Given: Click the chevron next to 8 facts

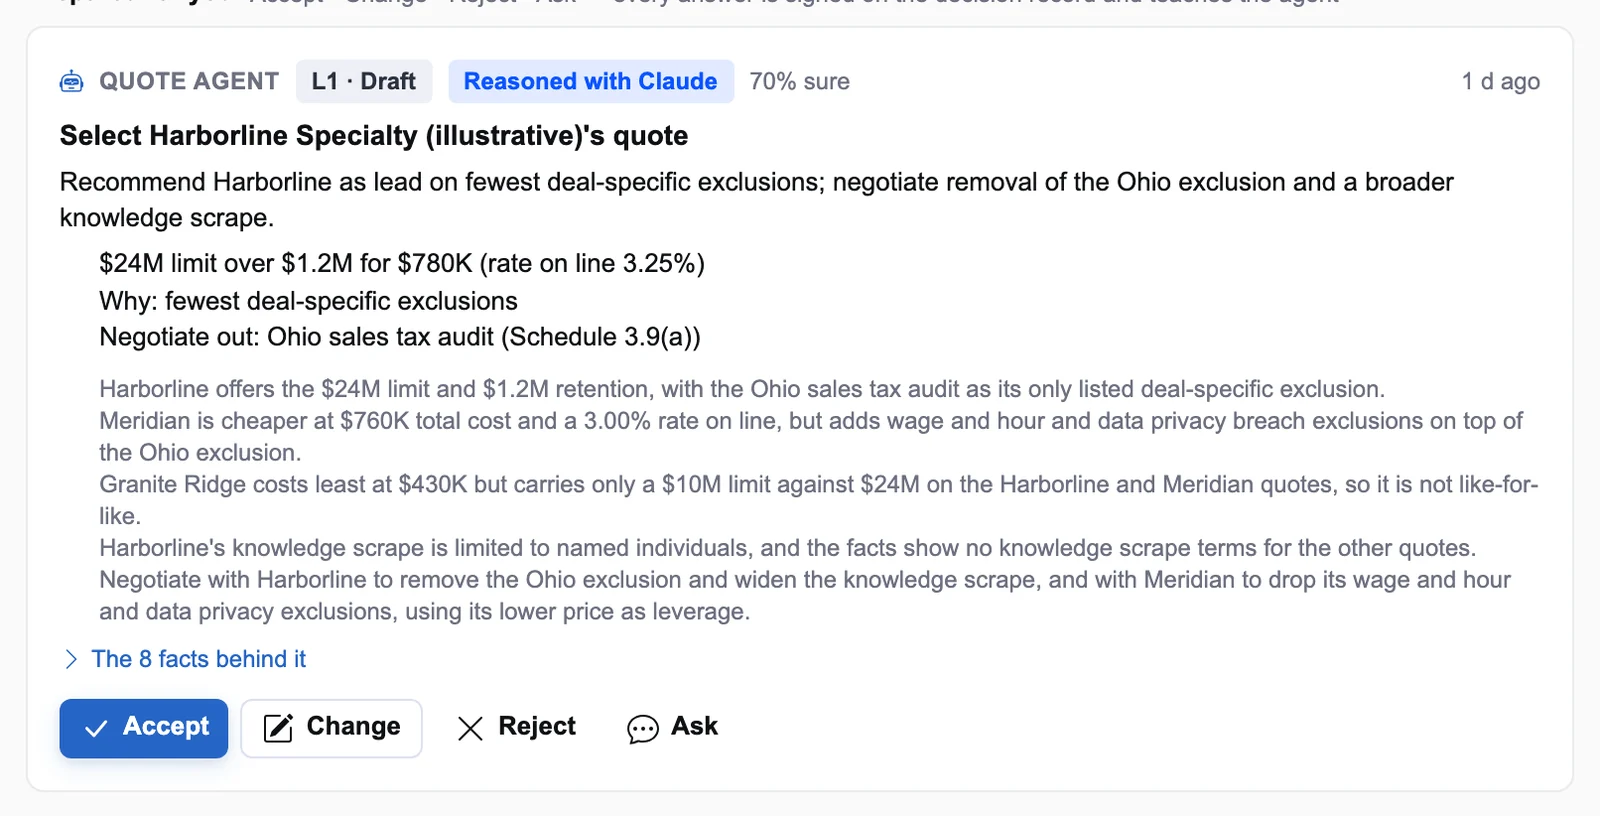Looking at the screenshot, I should [x=71, y=659].
